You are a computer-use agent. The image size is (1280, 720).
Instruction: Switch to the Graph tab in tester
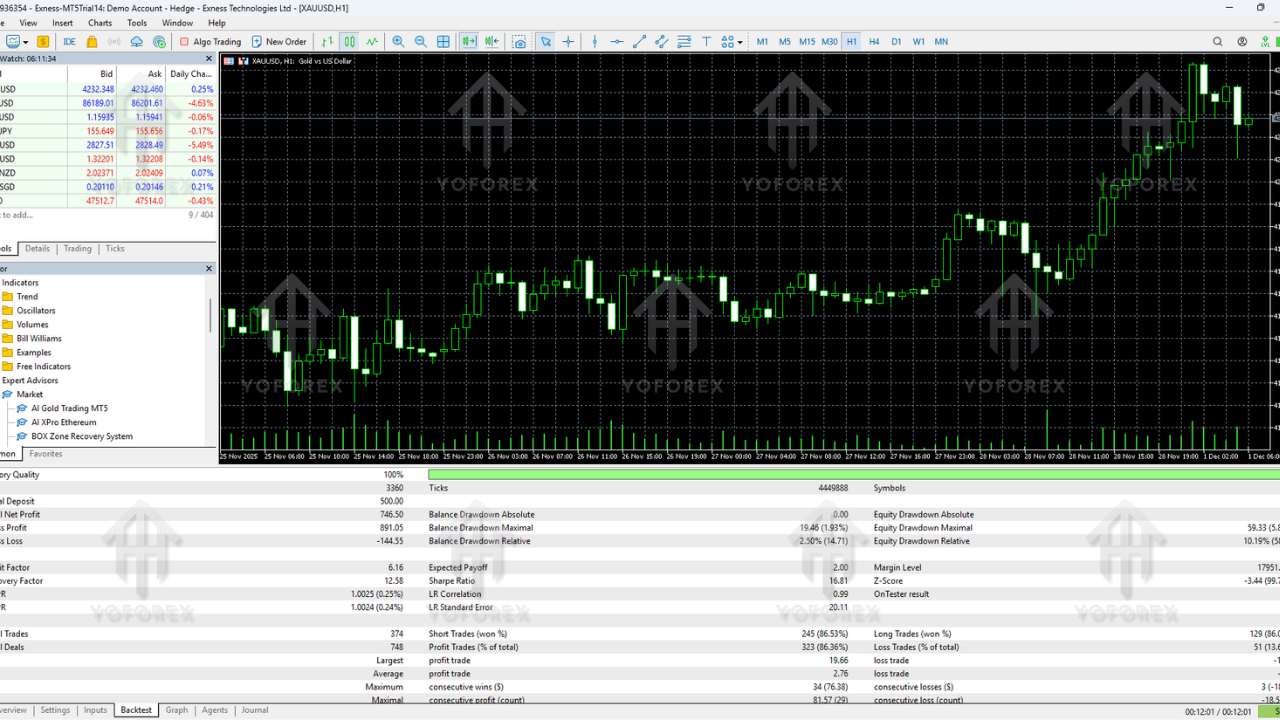pyautogui.click(x=176, y=710)
